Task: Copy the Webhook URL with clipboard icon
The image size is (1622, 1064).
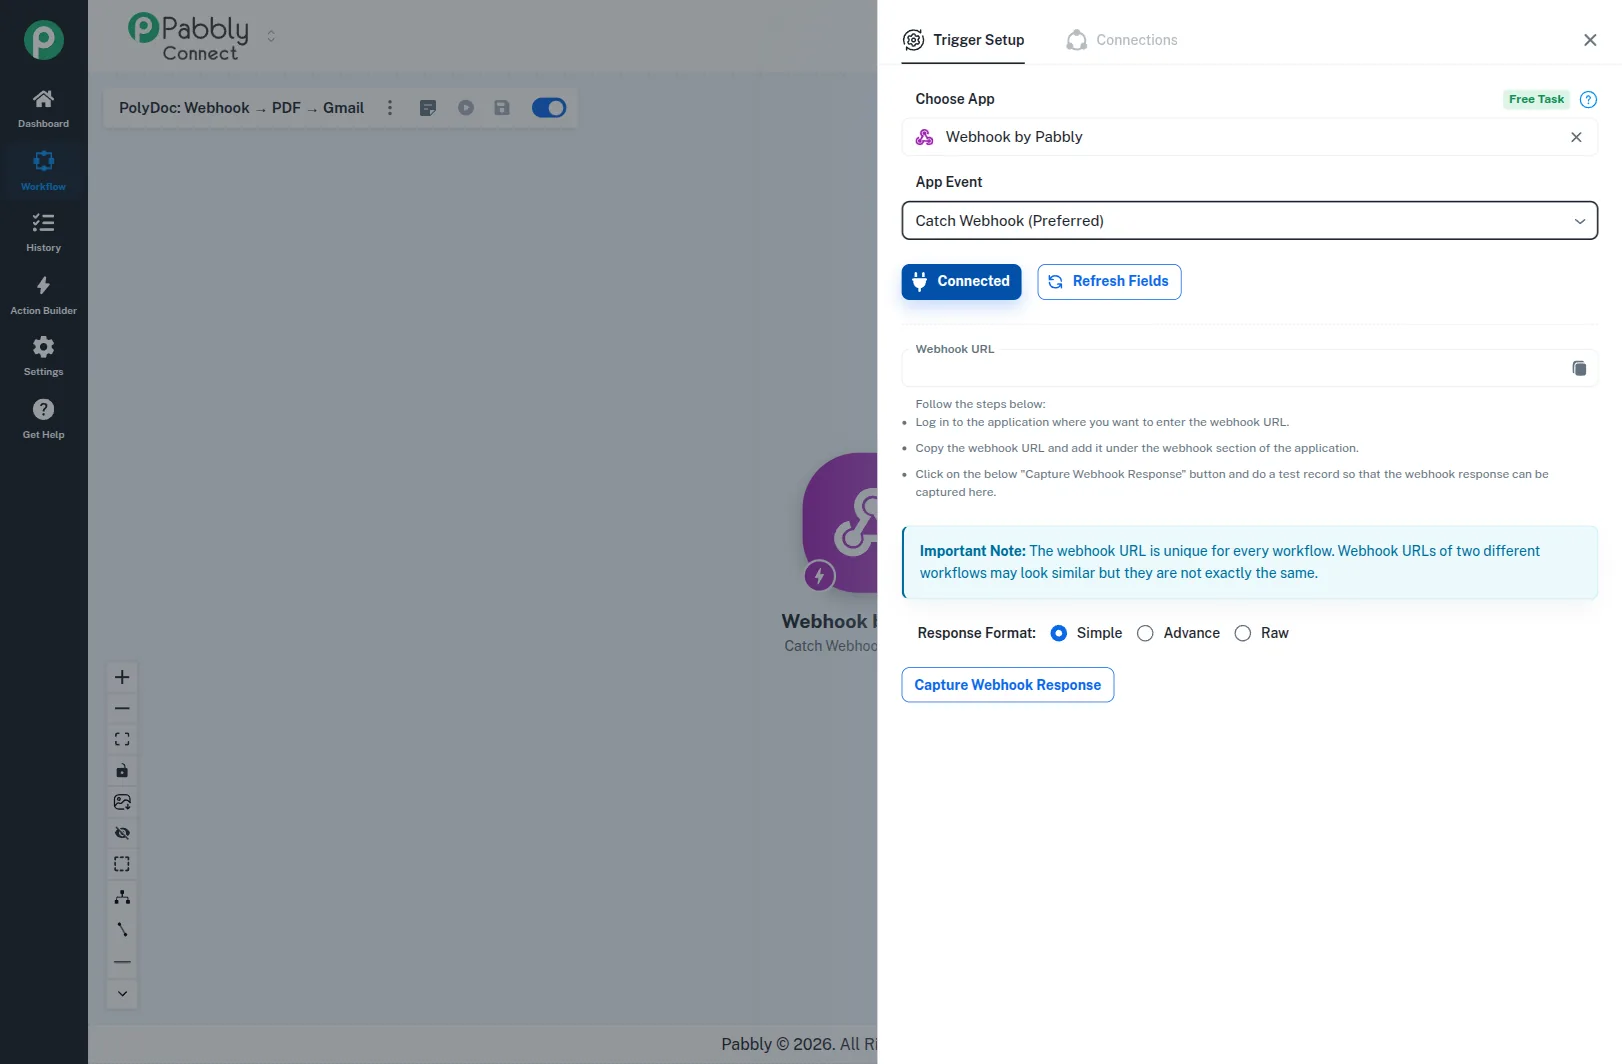Action: point(1579,369)
